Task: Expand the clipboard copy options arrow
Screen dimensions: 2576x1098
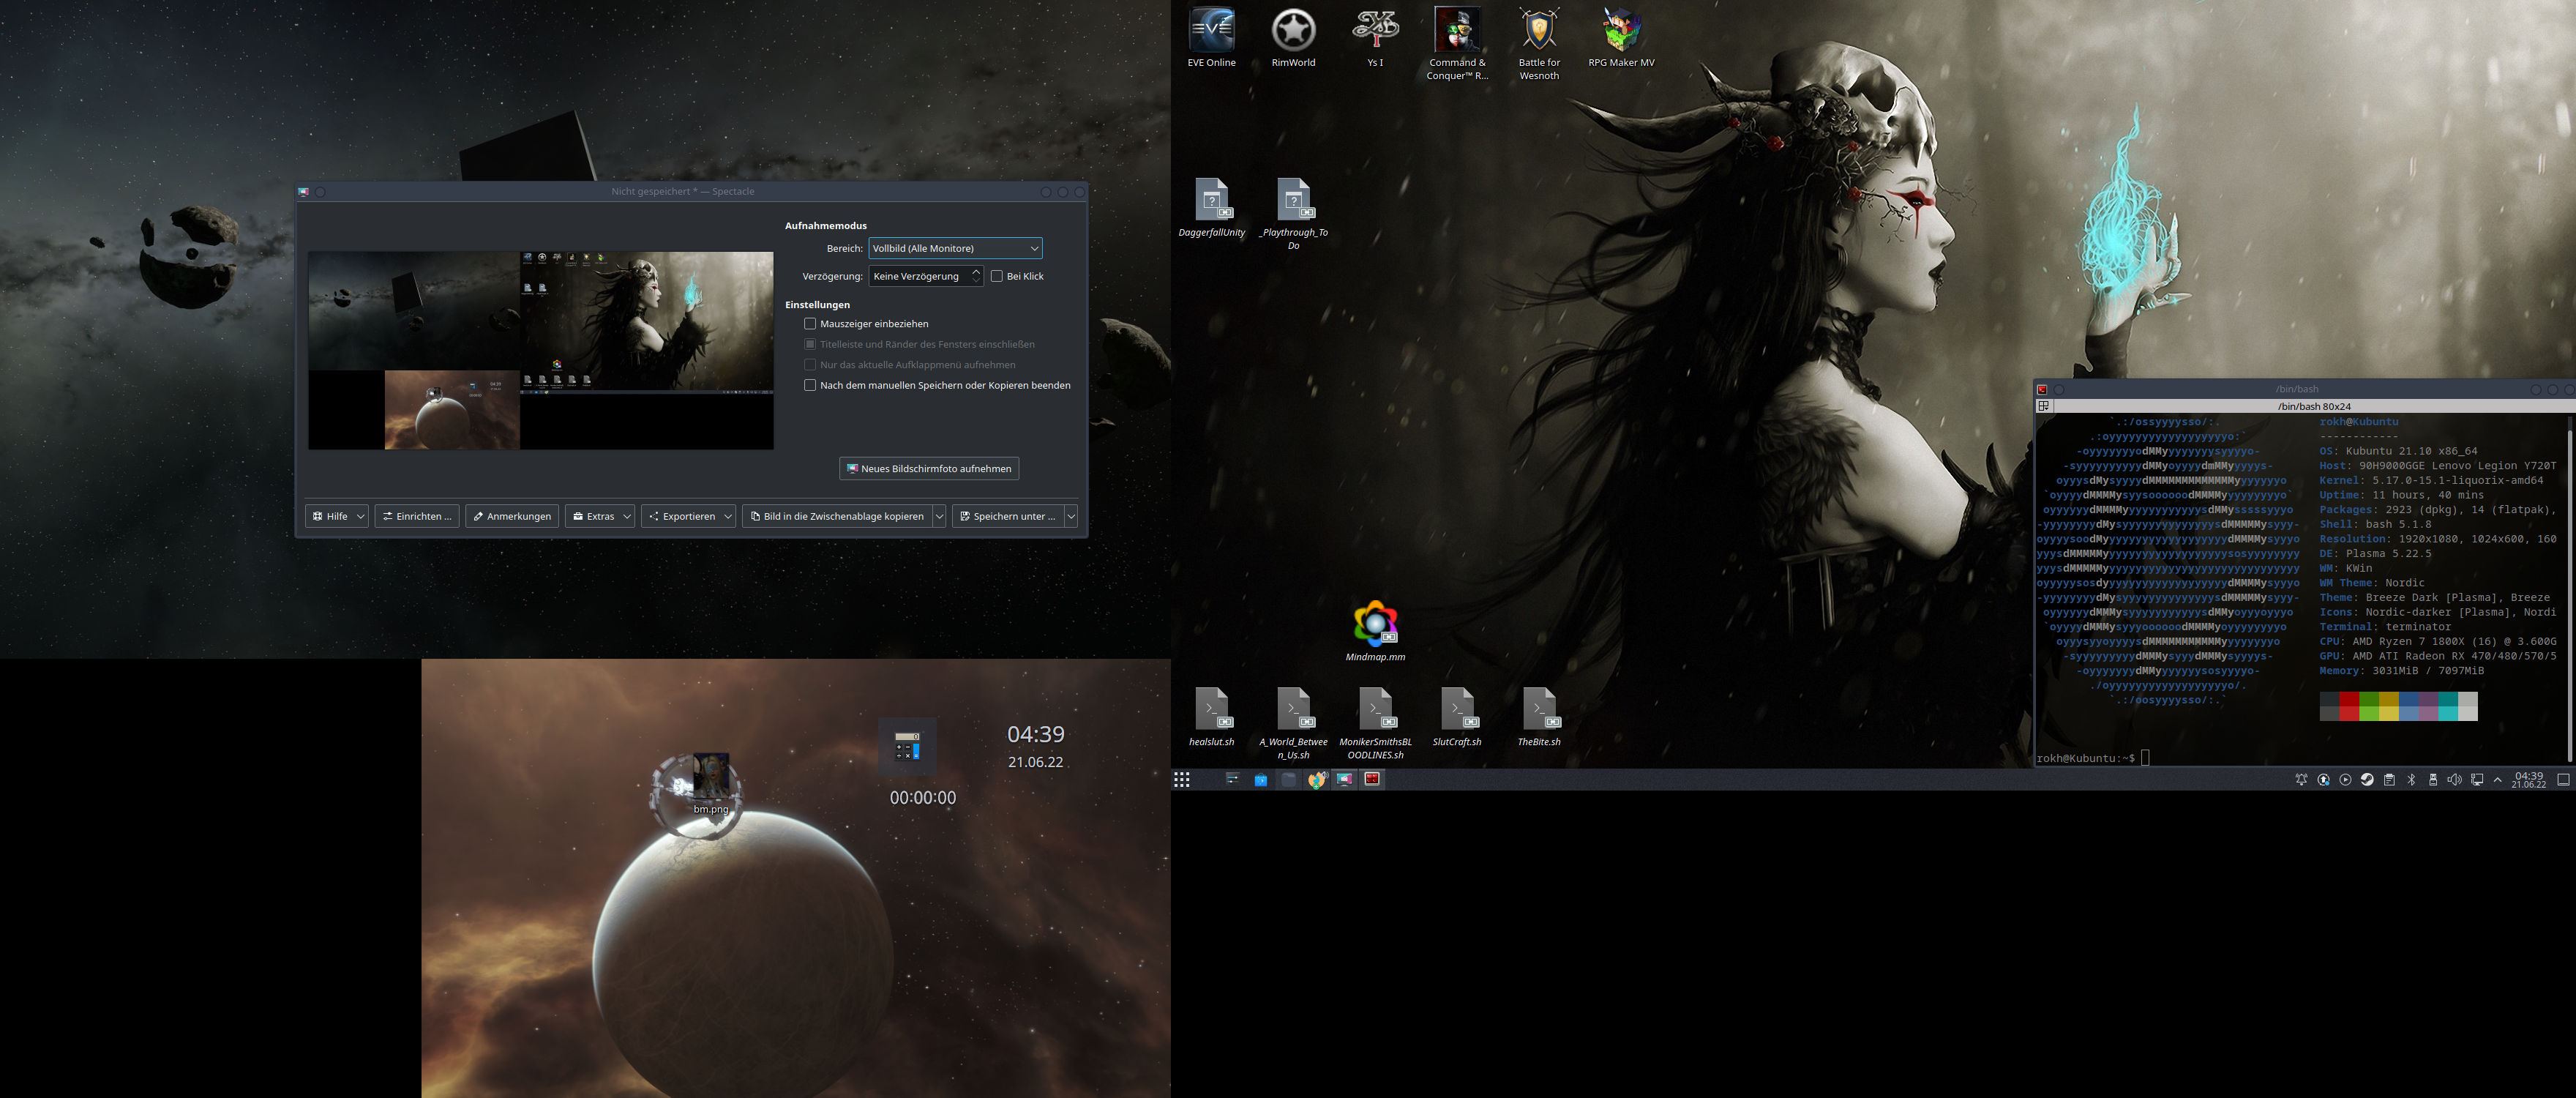Action: (940, 516)
